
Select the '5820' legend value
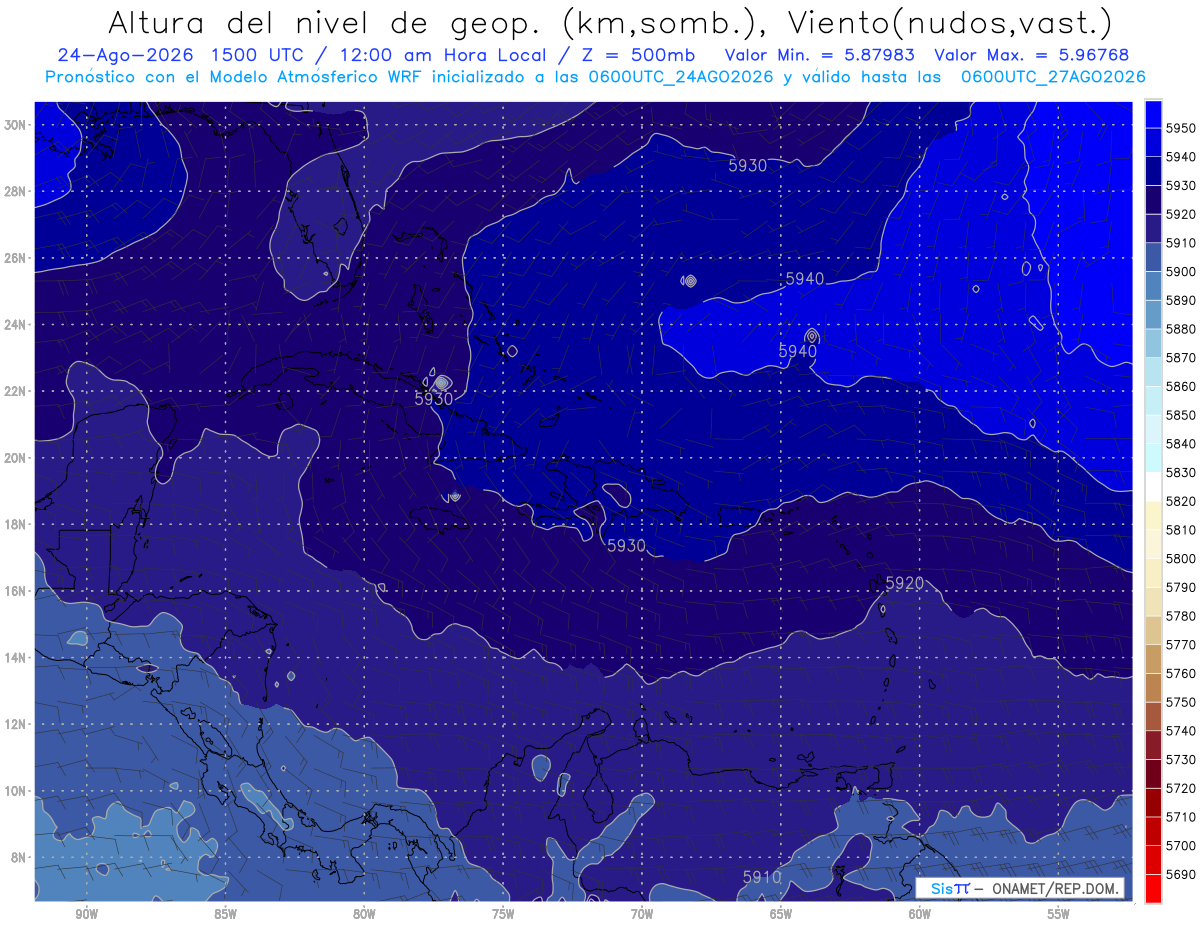click(1181, 501)
